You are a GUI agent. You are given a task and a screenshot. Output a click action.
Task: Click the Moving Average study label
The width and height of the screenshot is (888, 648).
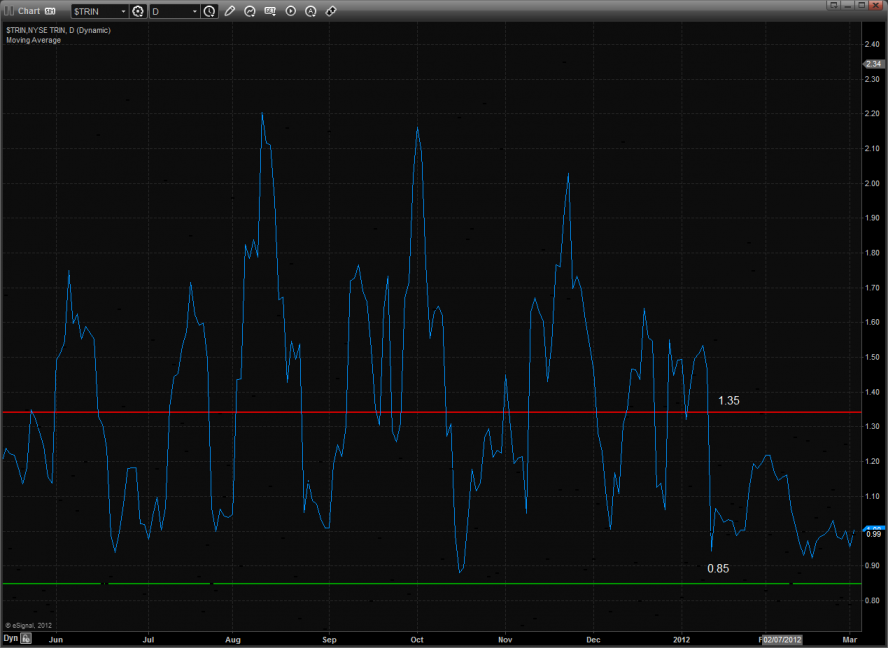(33, 40)
